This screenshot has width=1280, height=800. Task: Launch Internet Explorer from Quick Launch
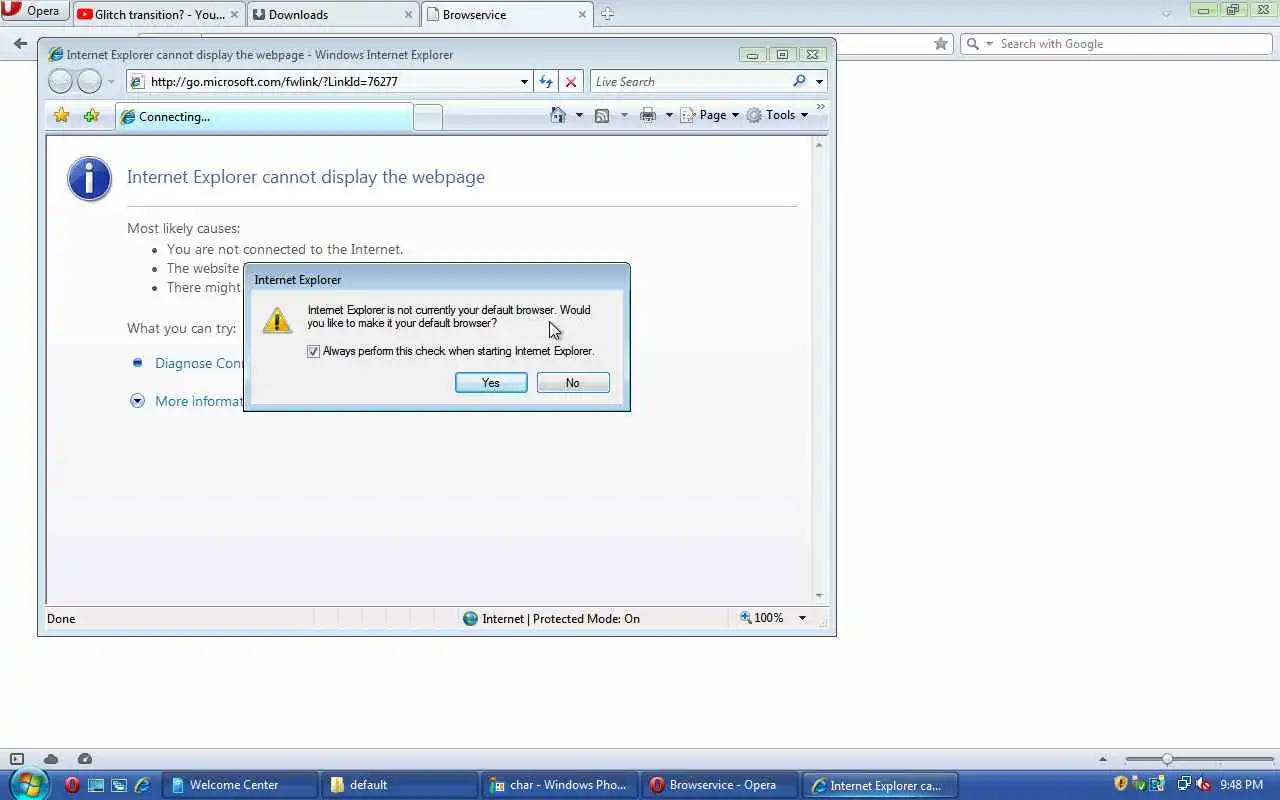tap(142, 785)
